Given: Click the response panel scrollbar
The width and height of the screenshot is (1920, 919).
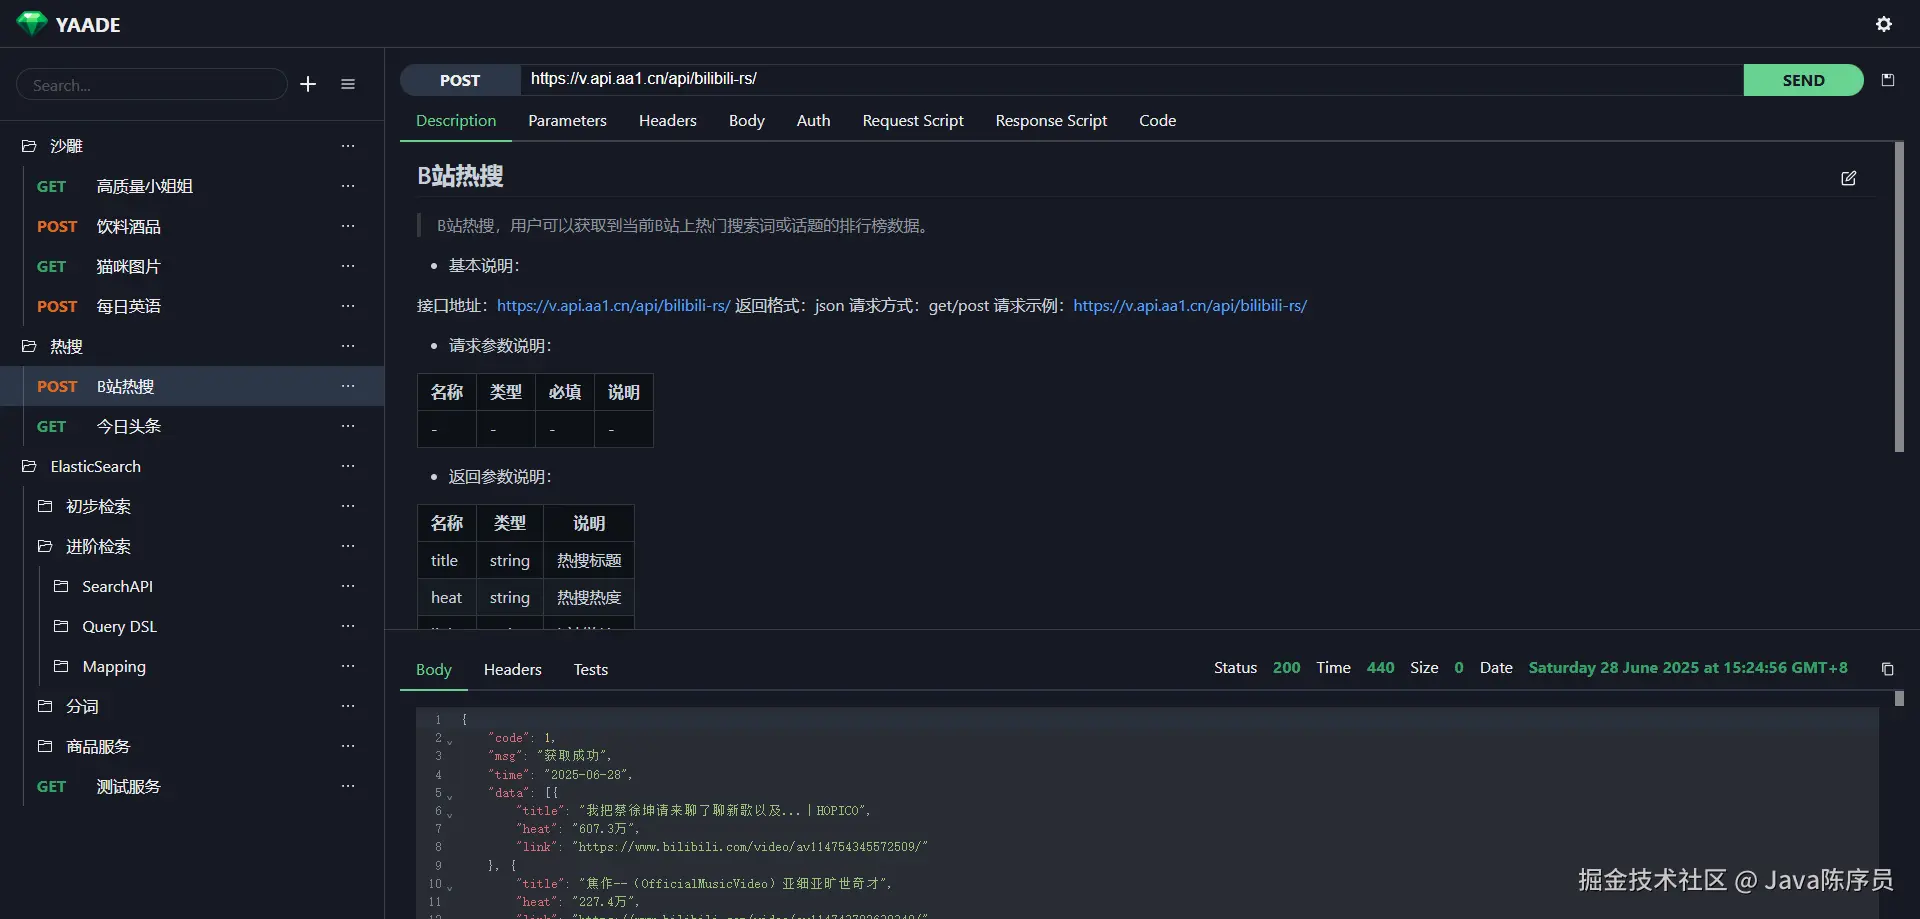Looking at the screenshot, I should coord(1899,699).
